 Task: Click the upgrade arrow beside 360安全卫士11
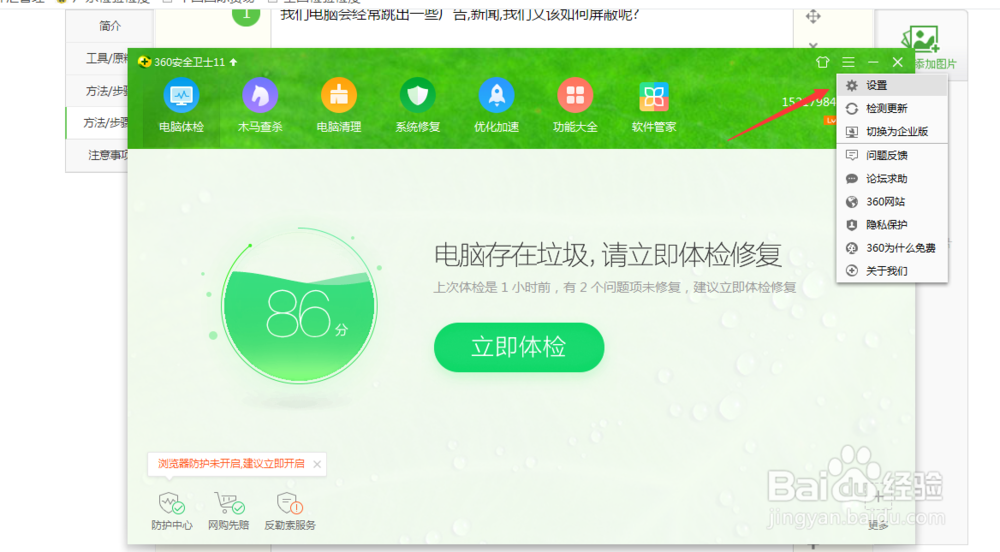tap(233, 62)
